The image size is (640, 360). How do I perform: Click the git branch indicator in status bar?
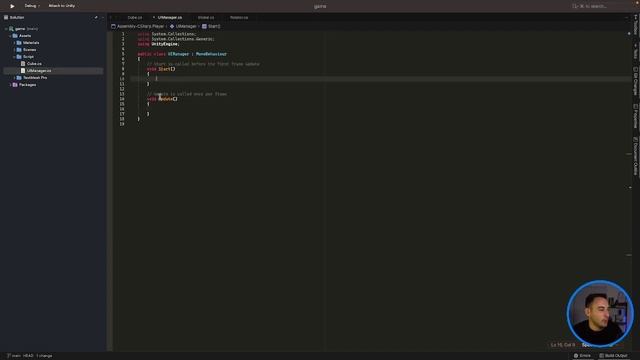click(14, 356)
